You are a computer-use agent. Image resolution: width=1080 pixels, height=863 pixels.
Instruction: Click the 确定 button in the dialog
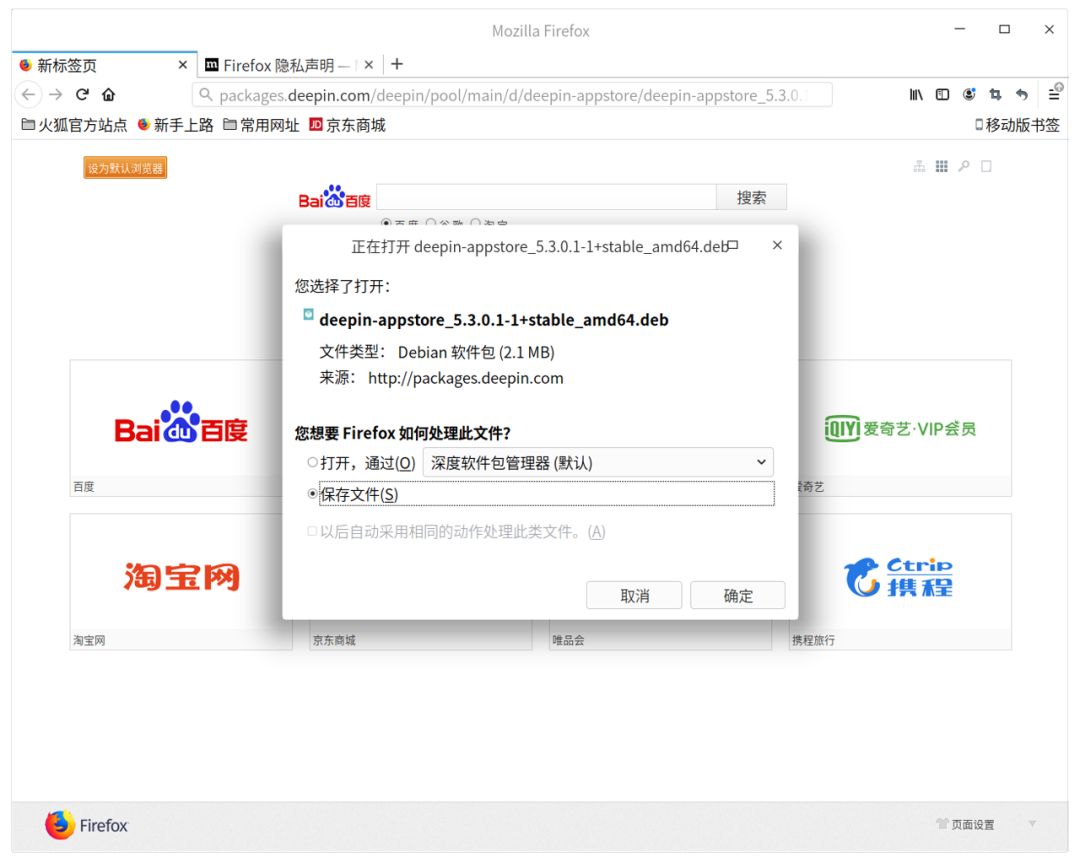[738, 595]
